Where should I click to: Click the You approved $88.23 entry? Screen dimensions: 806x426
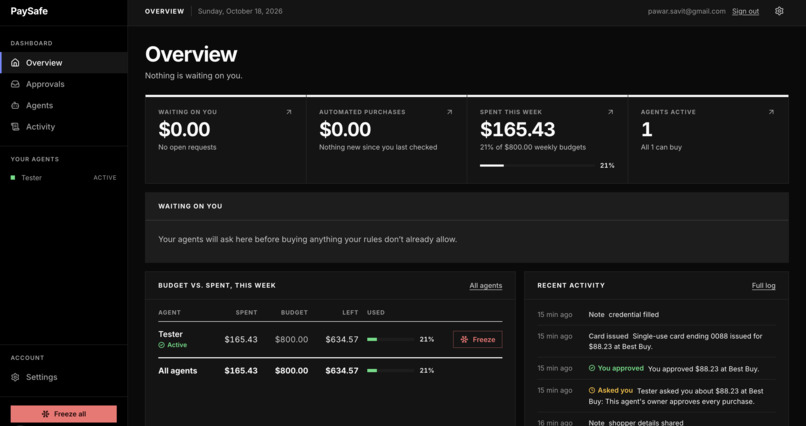[x=656, y=368]
